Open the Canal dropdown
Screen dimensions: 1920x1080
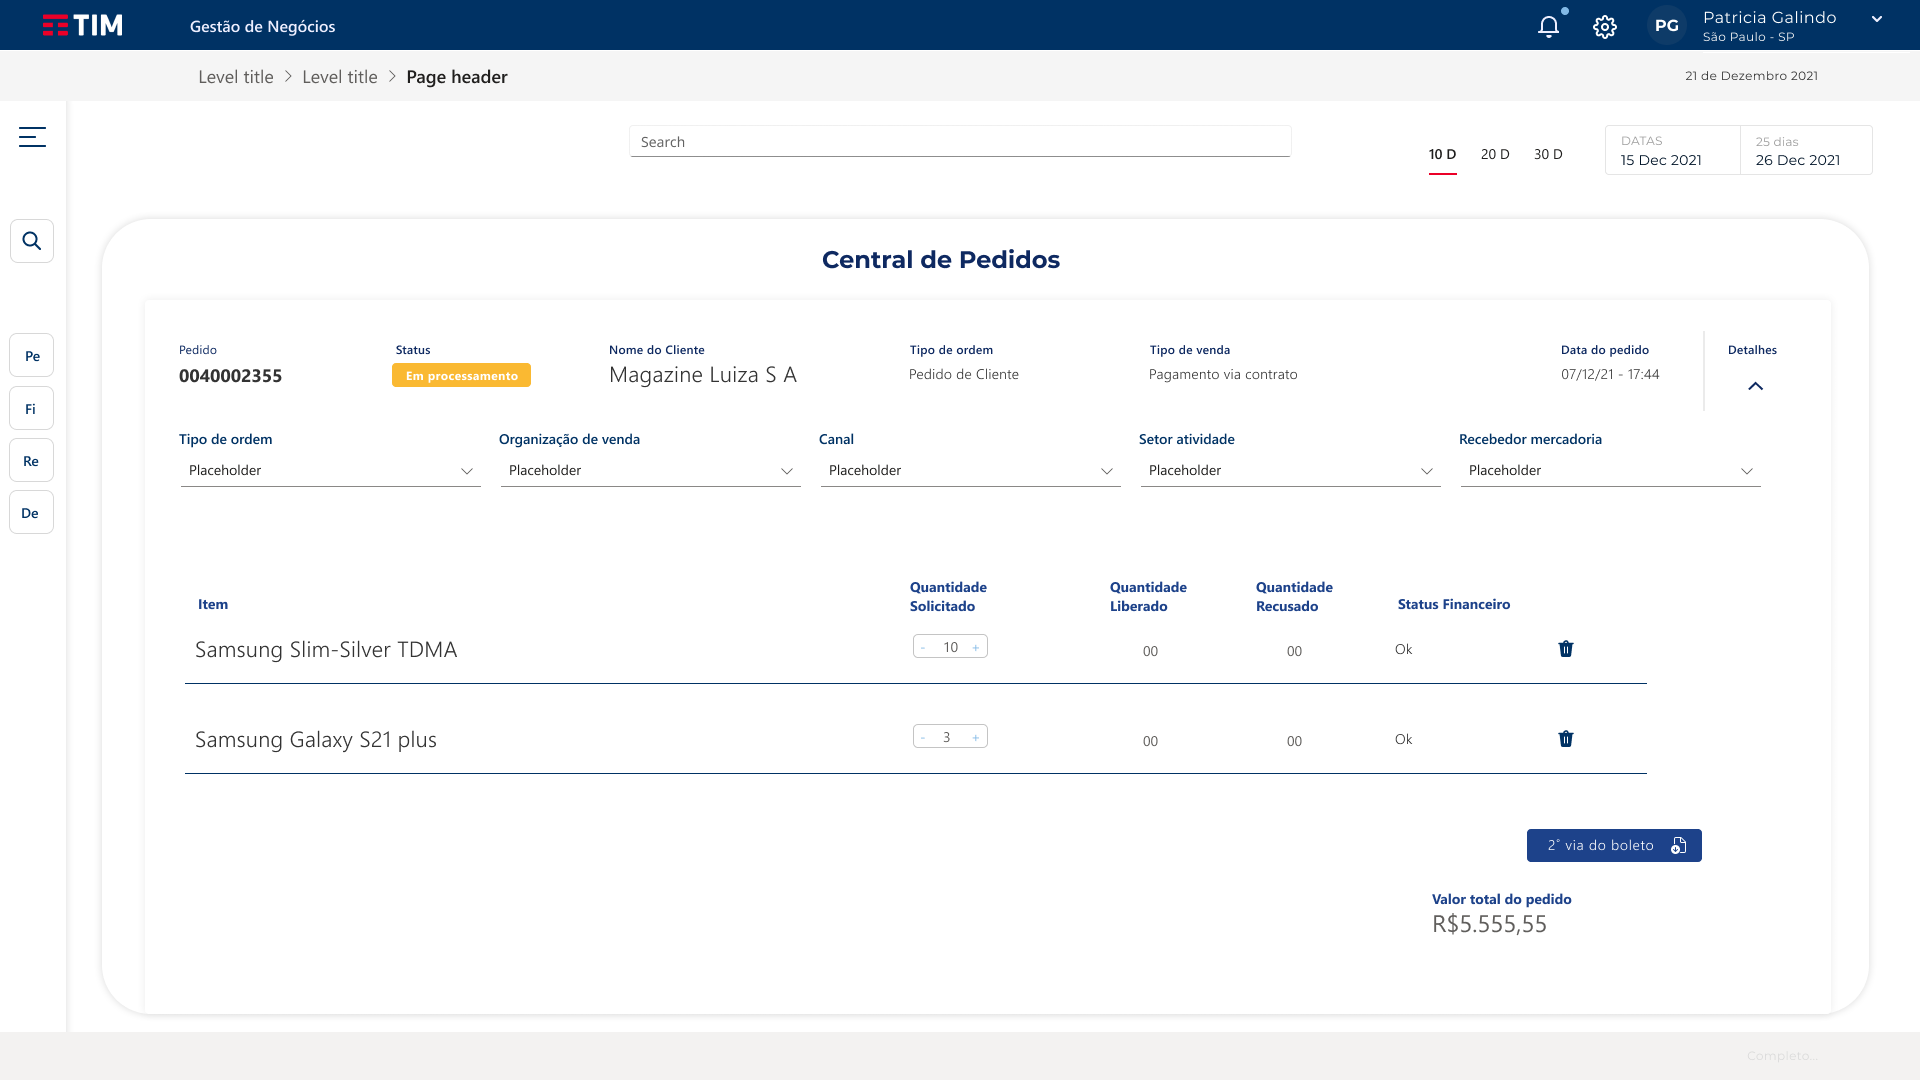(x=971, y=471)
